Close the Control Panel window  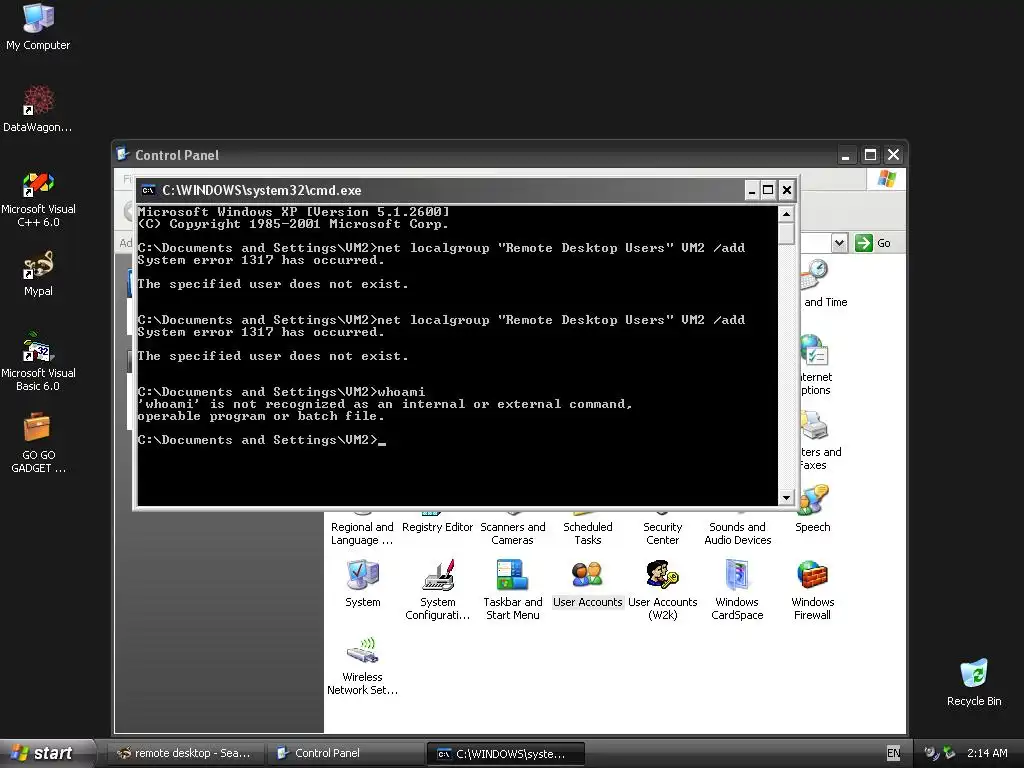[893, 155]
